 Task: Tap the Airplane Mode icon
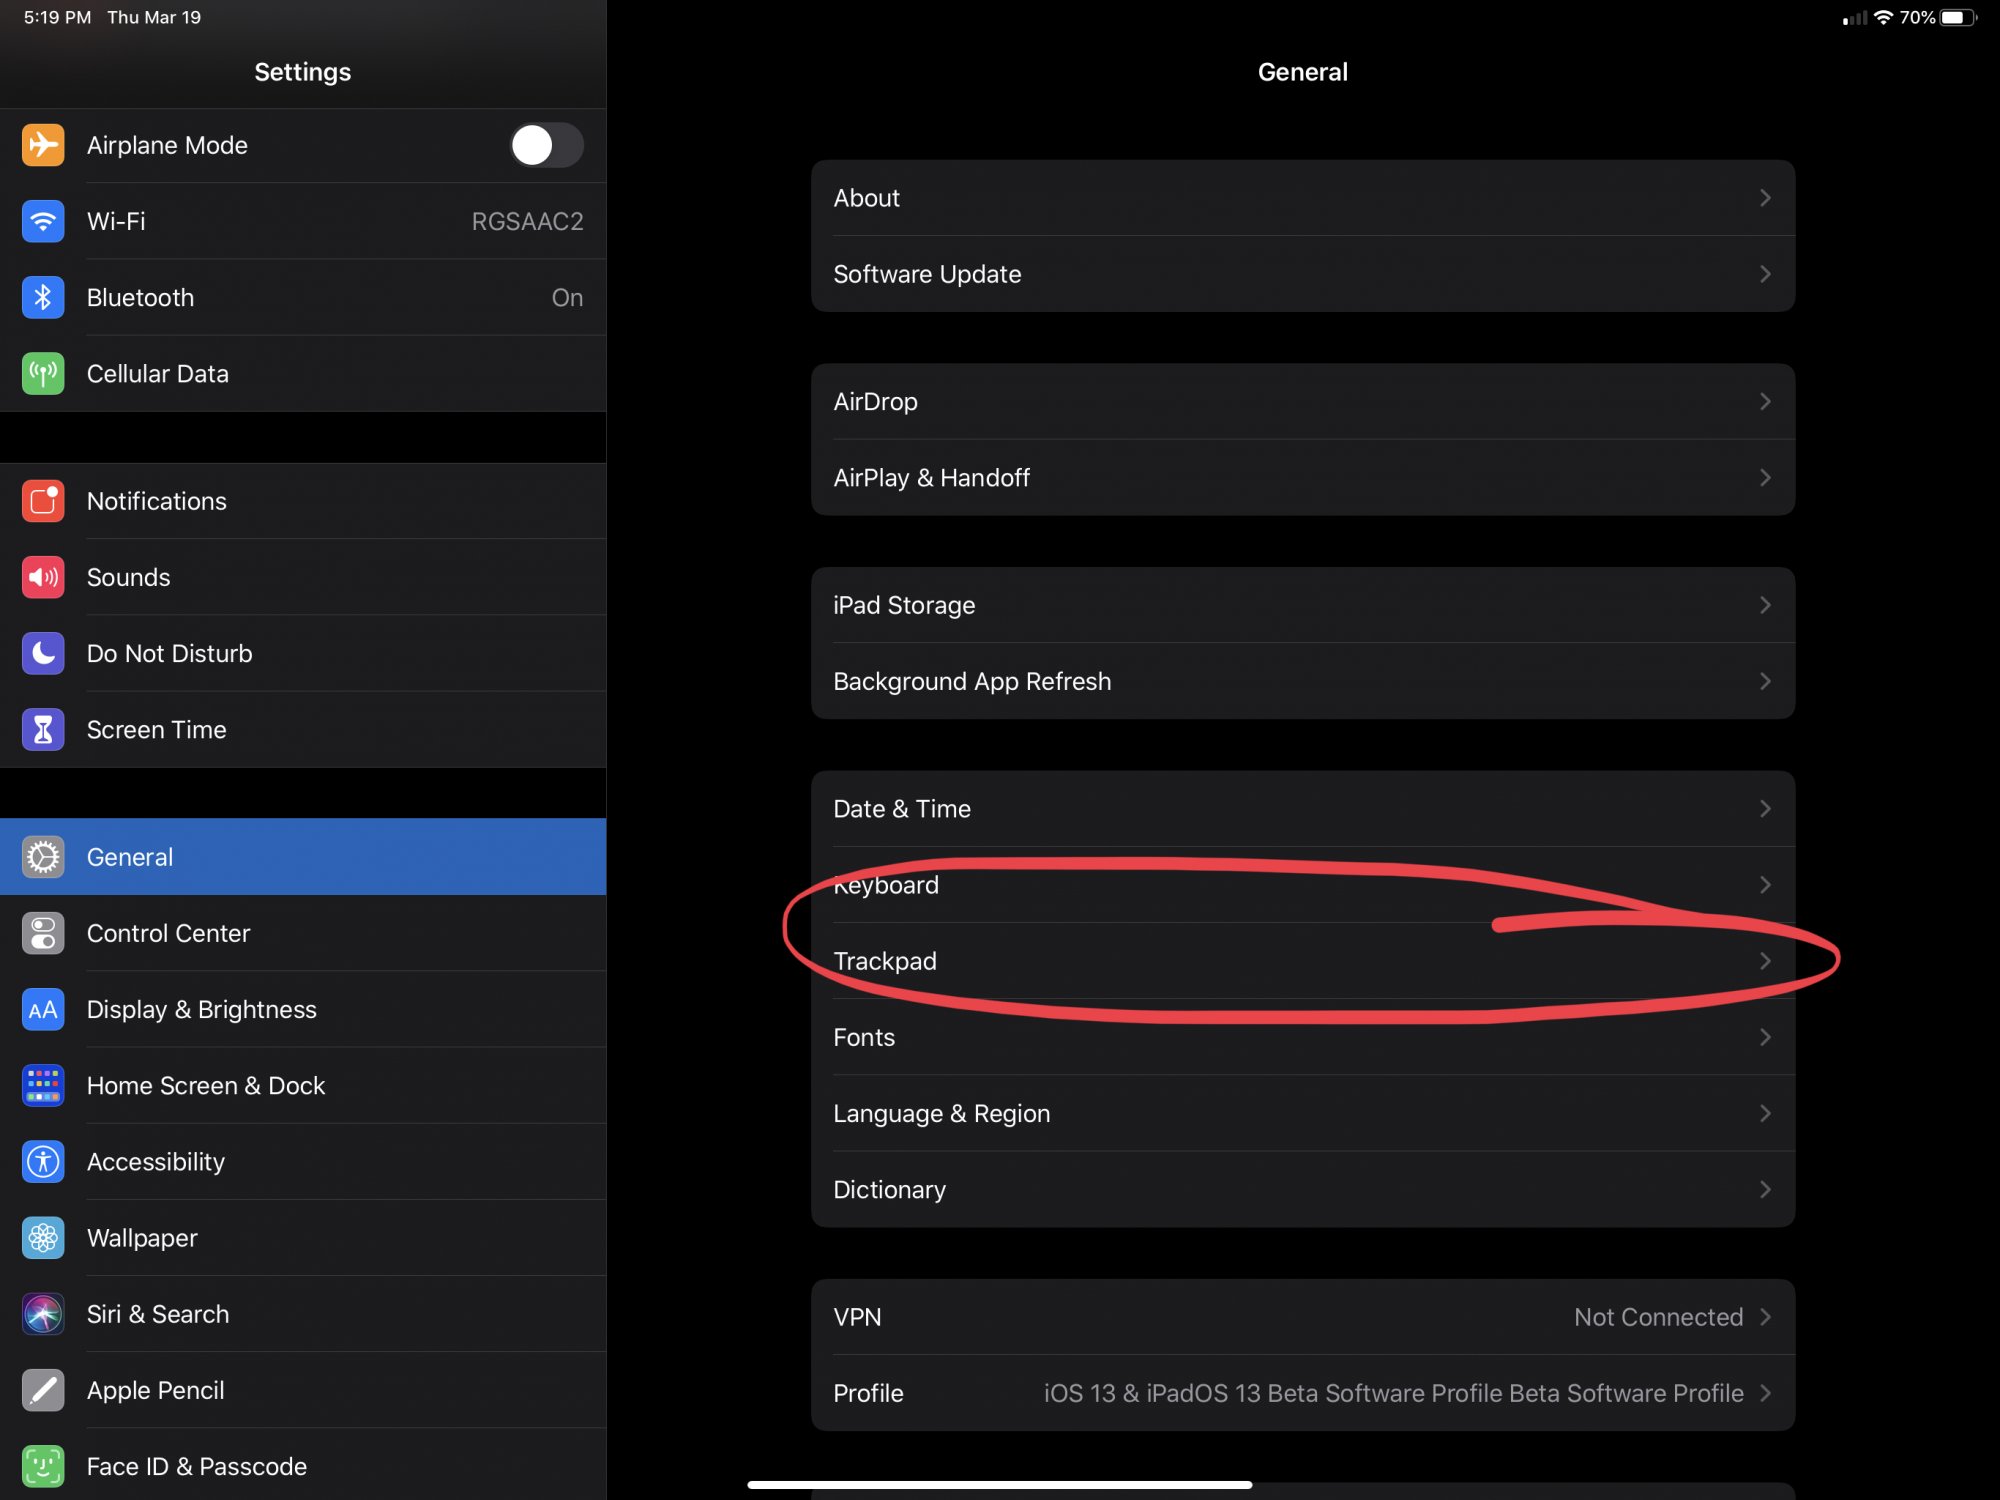point(43,145)
